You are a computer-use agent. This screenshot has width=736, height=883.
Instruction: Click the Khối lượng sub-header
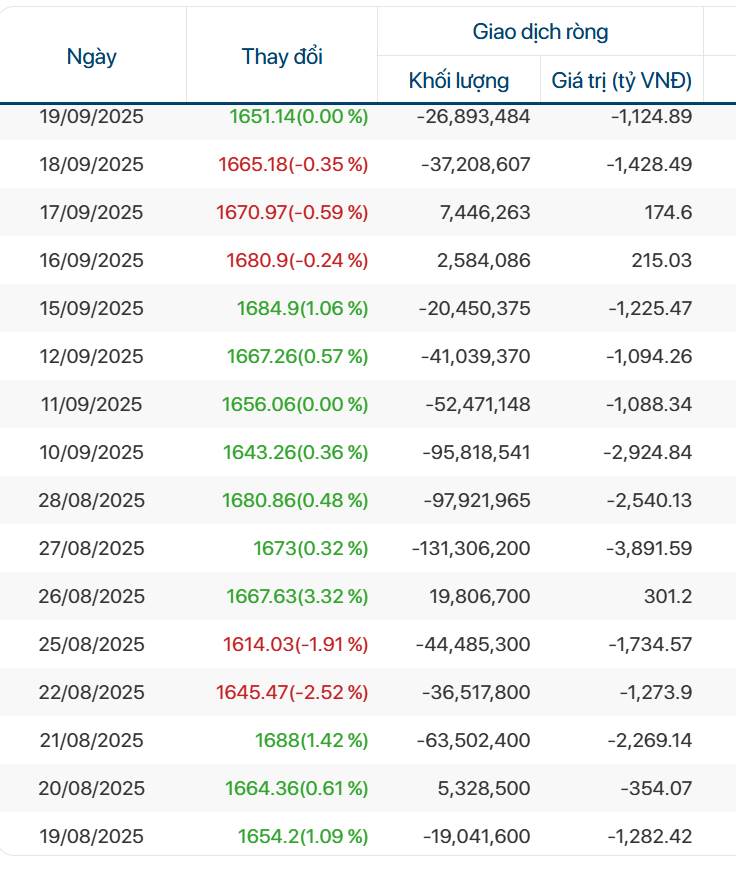coord(459,81)
